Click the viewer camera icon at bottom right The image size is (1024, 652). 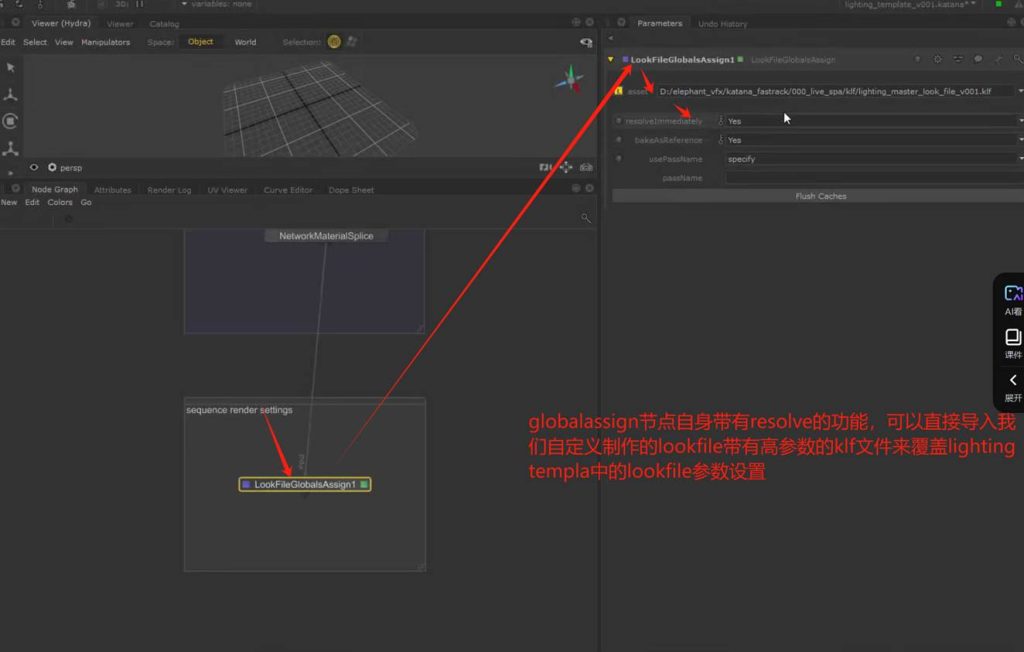[x=587, y=167]
